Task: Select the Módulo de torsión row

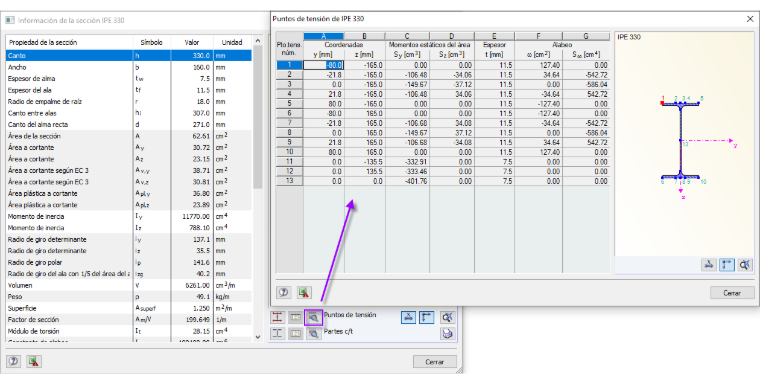Action: point(129,332)
